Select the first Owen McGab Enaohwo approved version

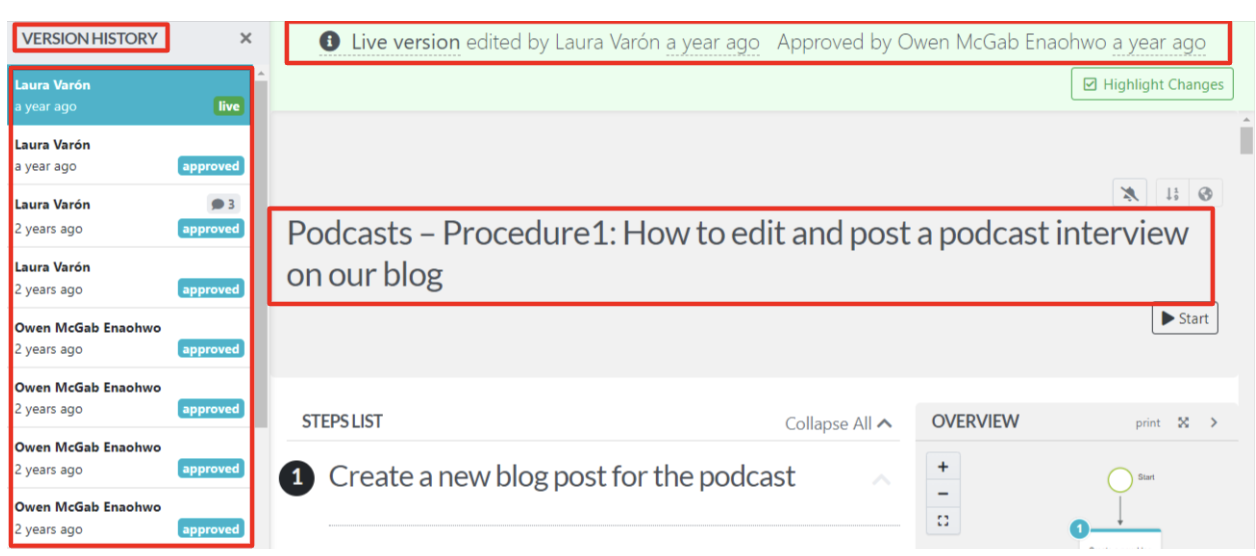click(128, 338)
